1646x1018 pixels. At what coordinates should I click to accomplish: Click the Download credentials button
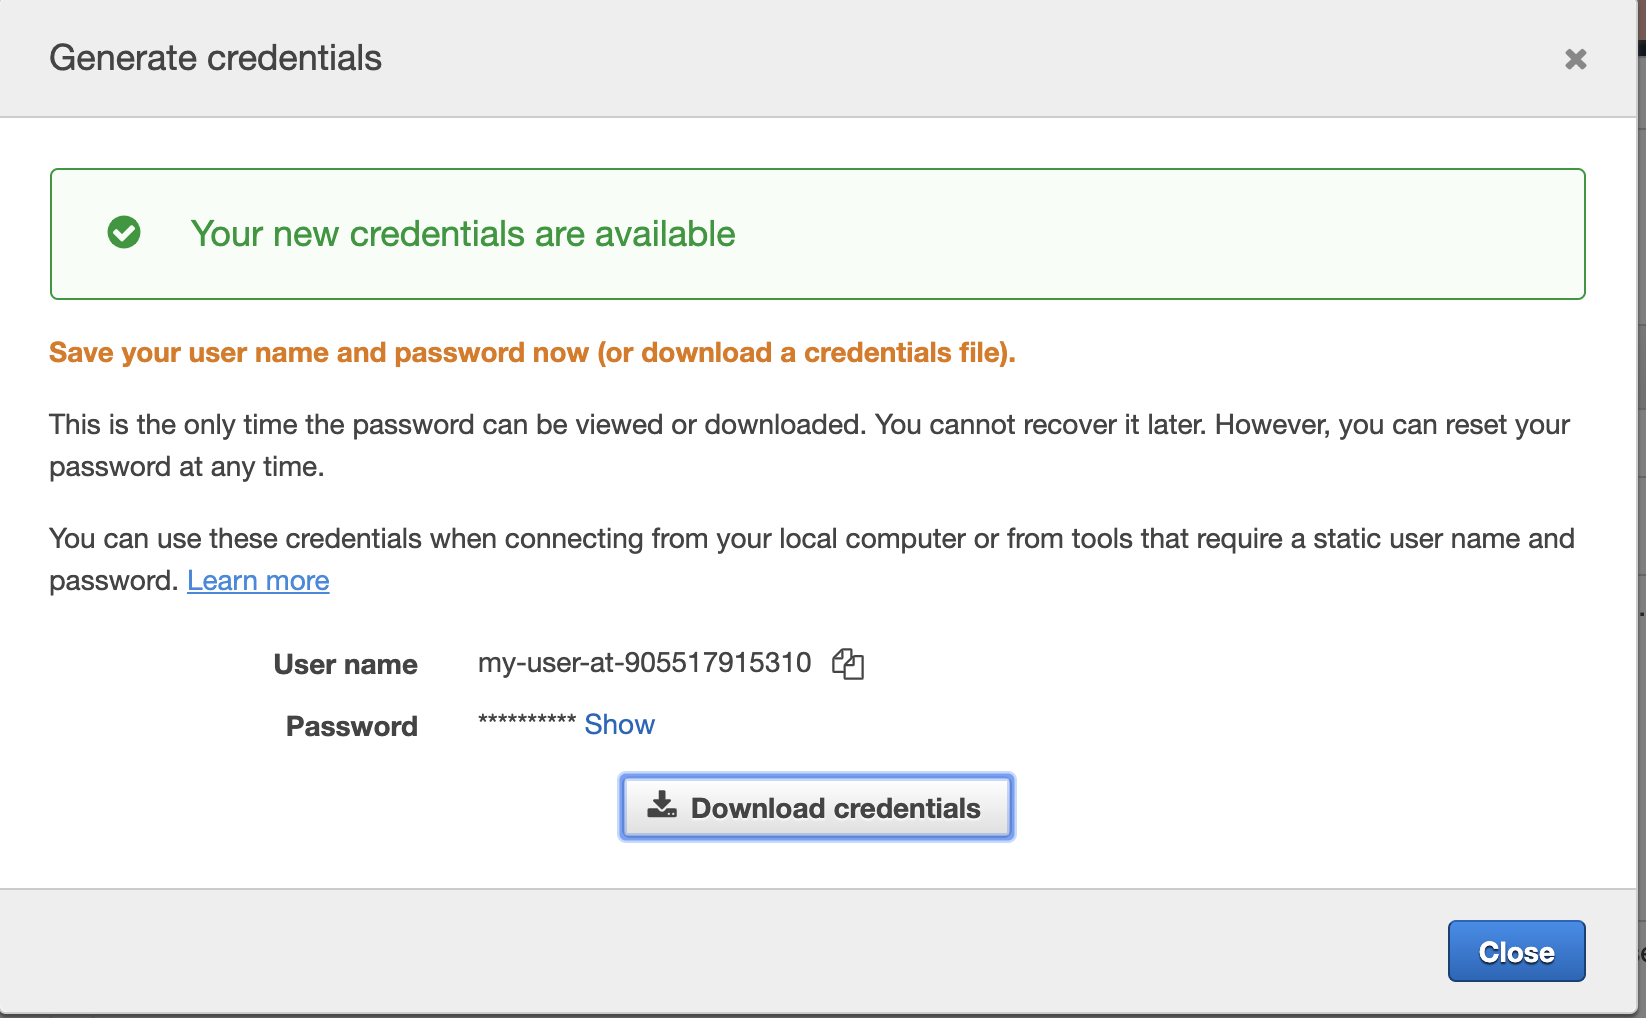pyautogui.click(x=815, y=807)
